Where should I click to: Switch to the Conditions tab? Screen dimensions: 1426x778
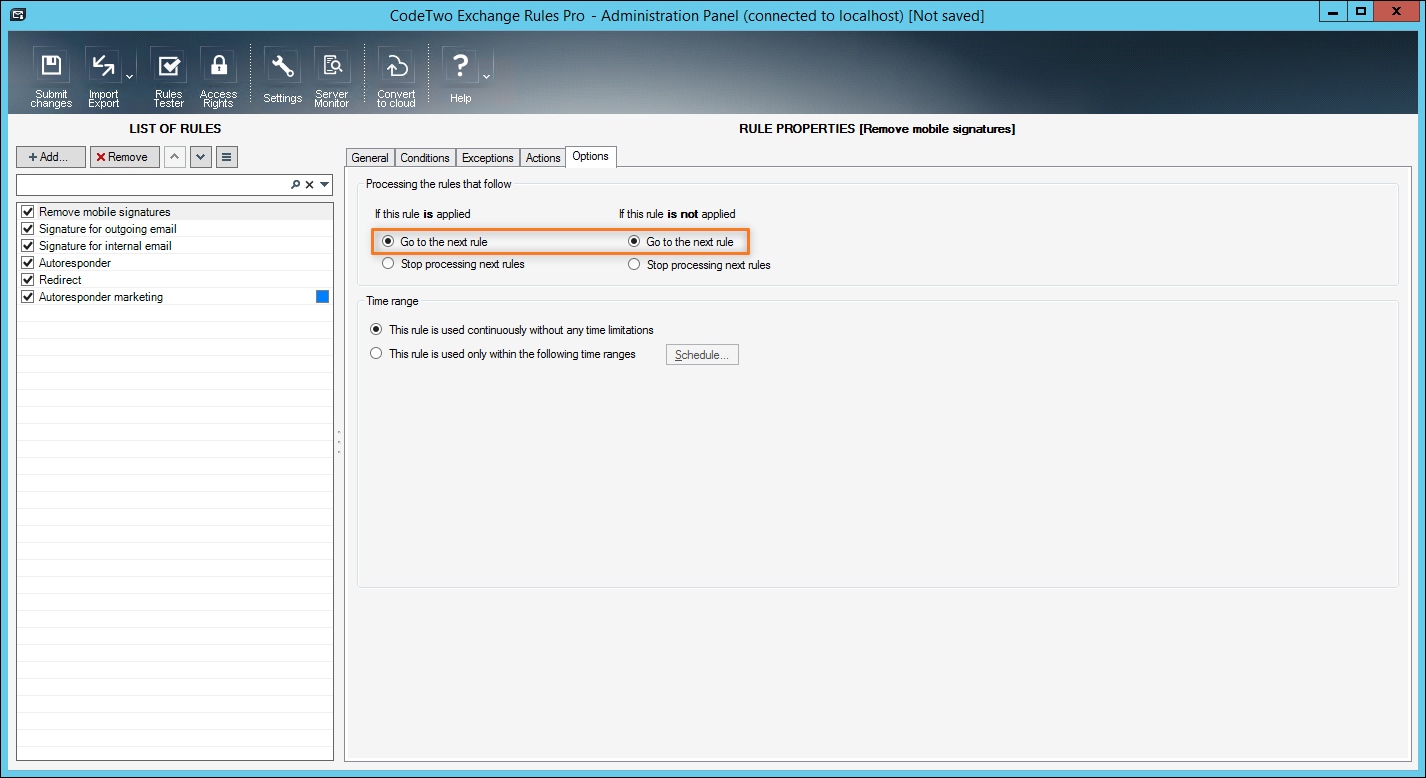tap(425, 158)
